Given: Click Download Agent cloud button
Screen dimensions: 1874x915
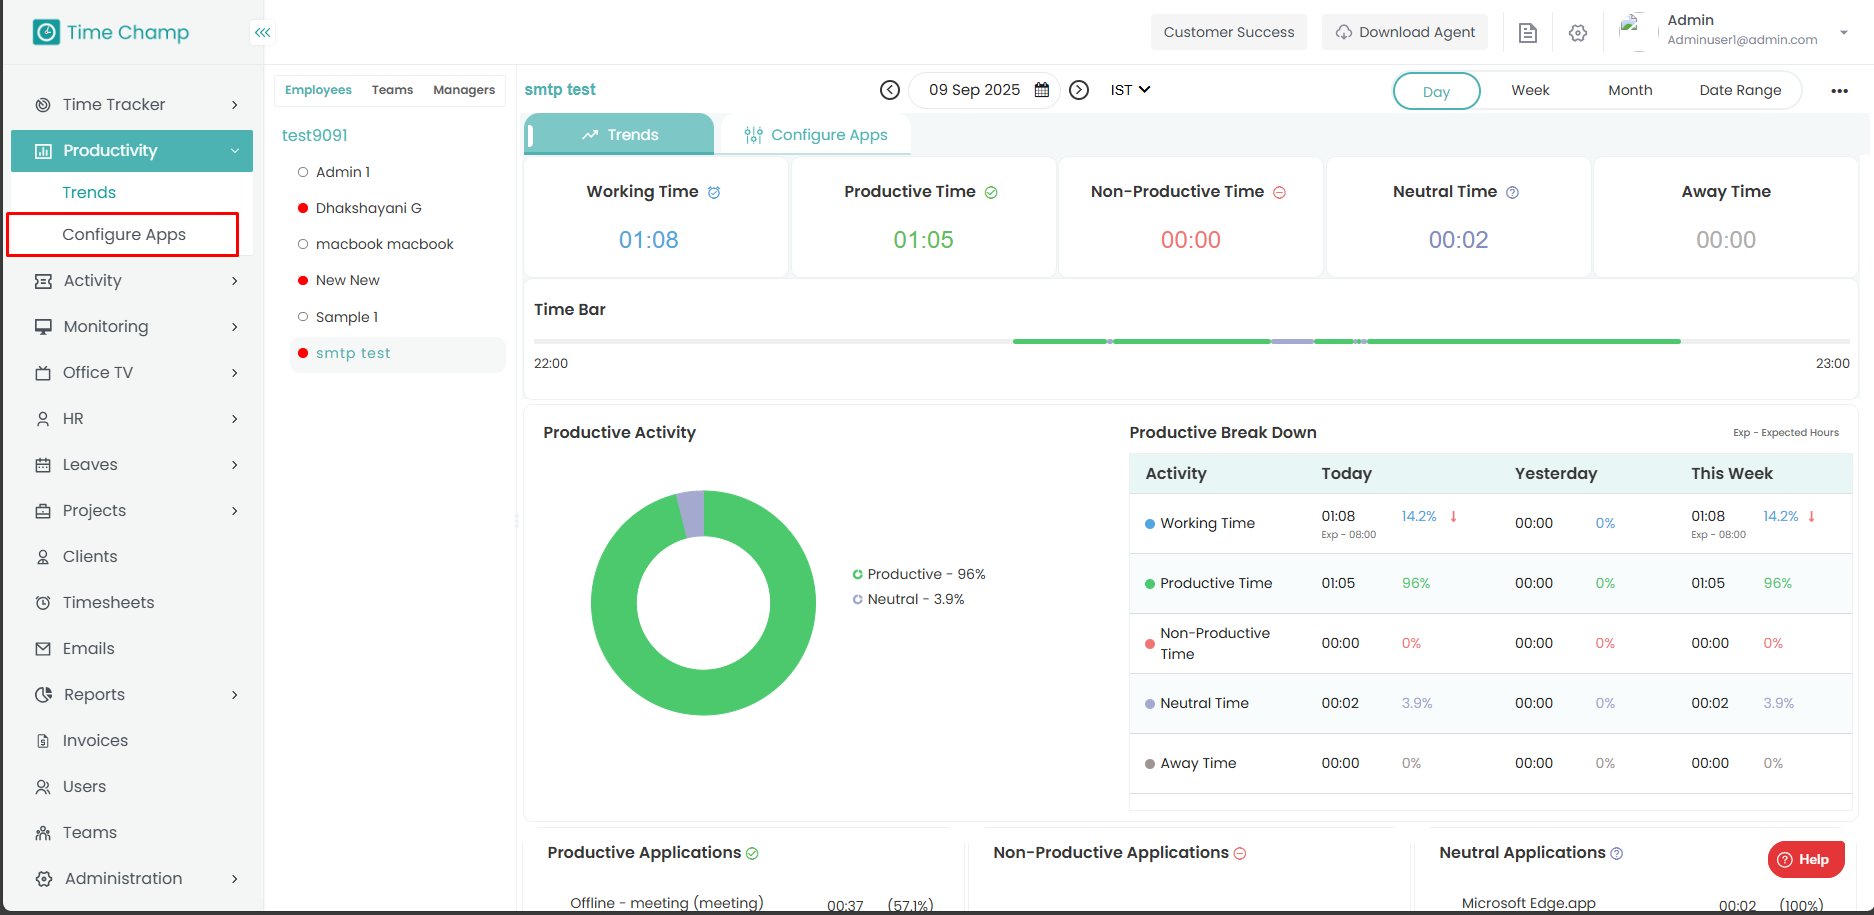Looking at the screenshot, I should [x=1405, y=32].
